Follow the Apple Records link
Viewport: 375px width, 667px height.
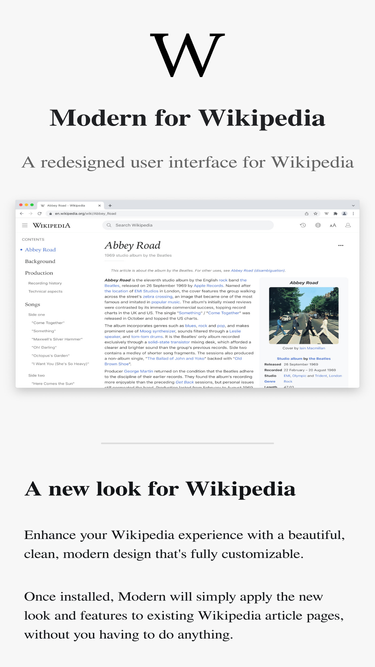click(x=208, y=286)
